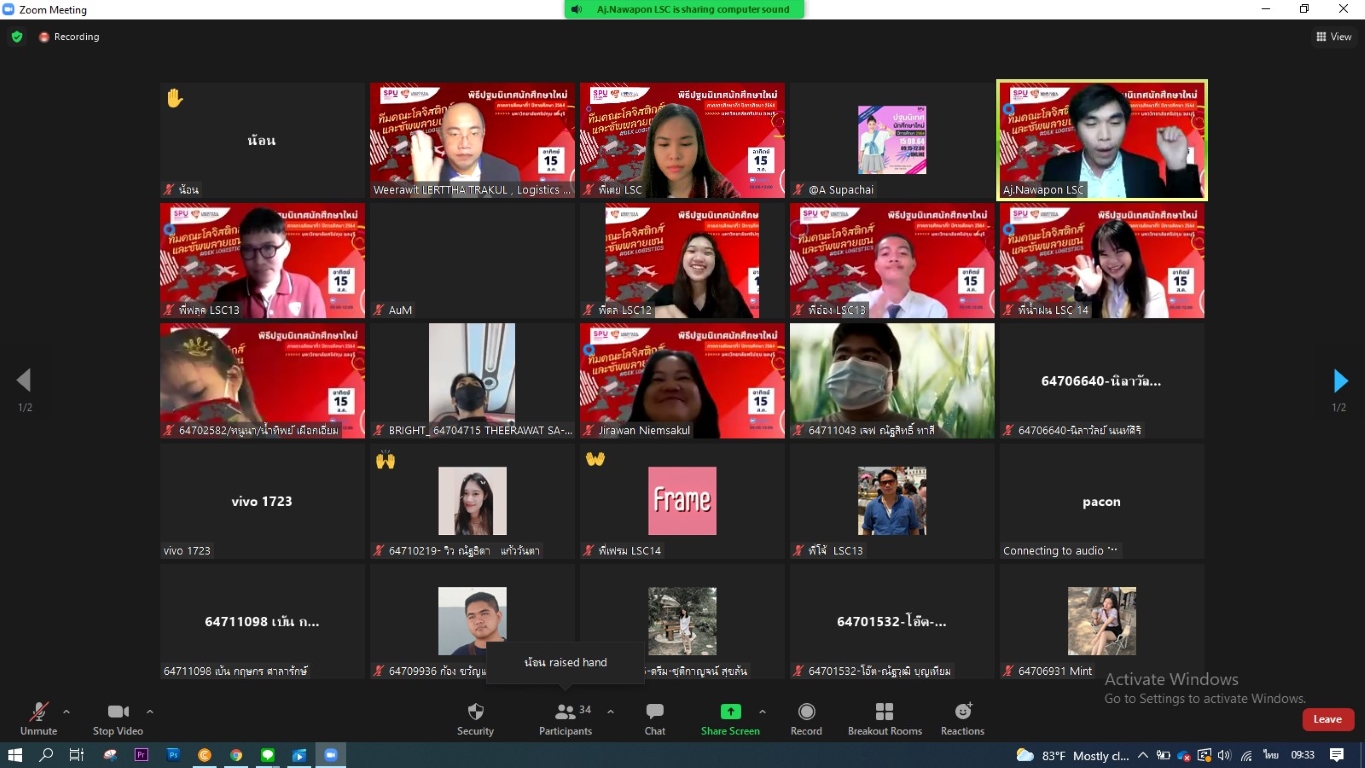The height and width of the screenshot is (768, 1365).
Task: Click @A Supachai profile picture
Action: (892, 140)
